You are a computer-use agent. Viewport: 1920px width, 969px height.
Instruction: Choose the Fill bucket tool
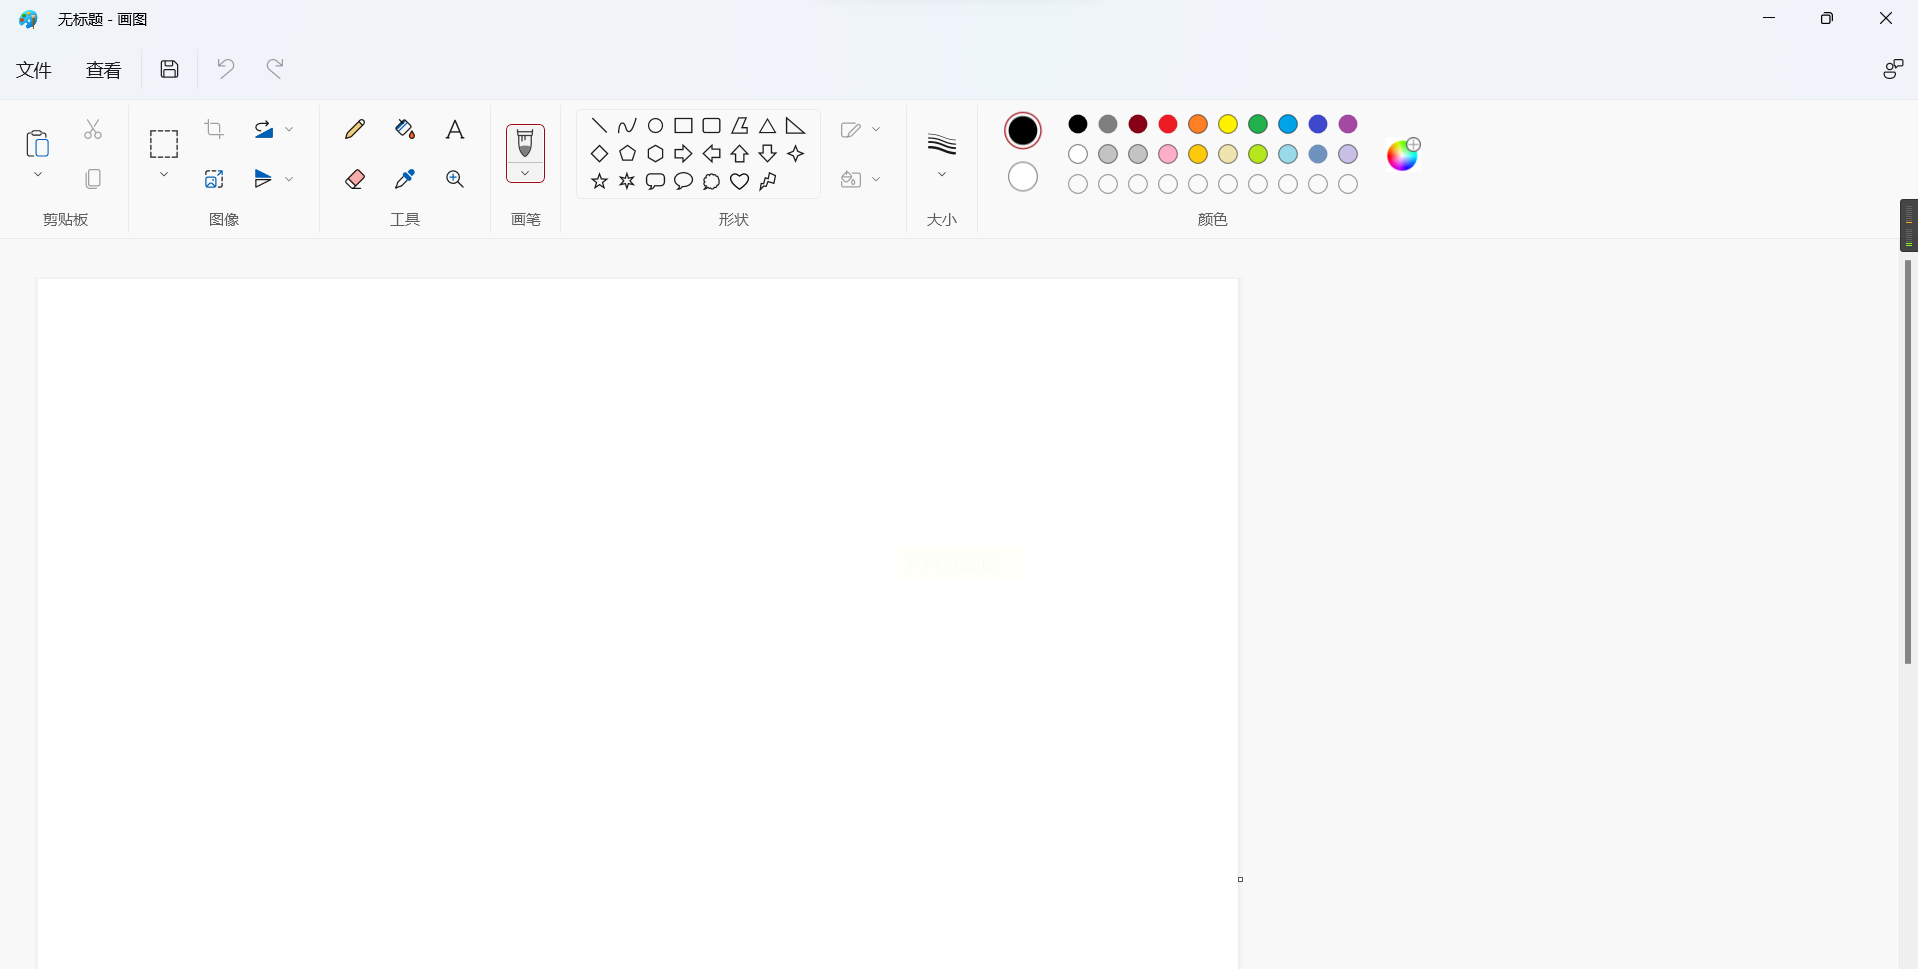[x=405, y=129]
